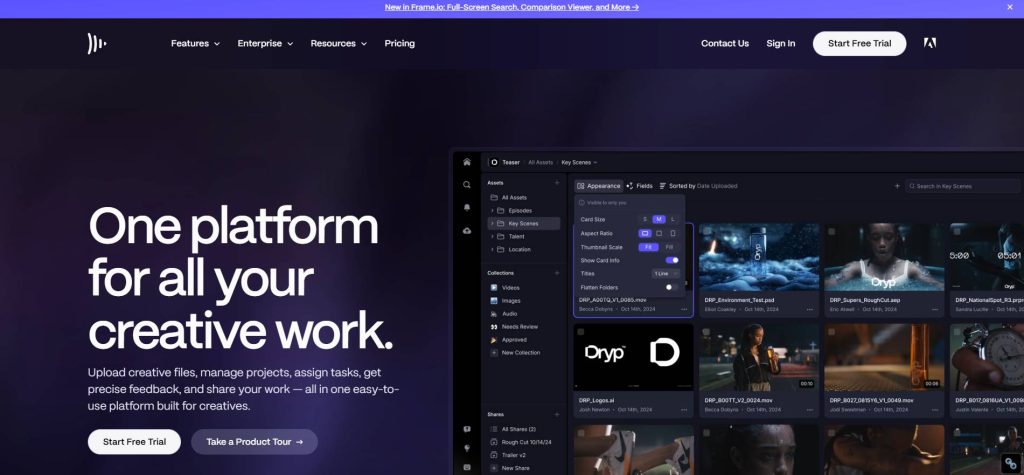Click the cloud upload icon in sidebar

click(x=467, y=231)
